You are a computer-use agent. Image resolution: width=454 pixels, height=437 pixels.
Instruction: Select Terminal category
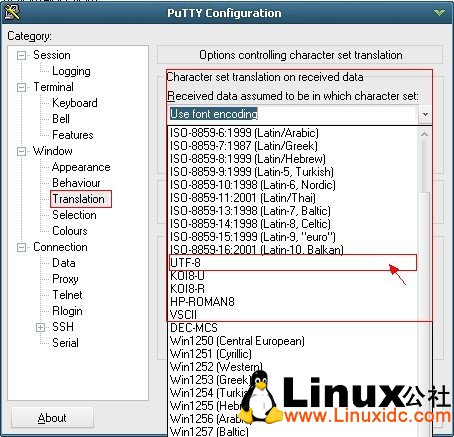pyautogui.click(x=53, y=87)
